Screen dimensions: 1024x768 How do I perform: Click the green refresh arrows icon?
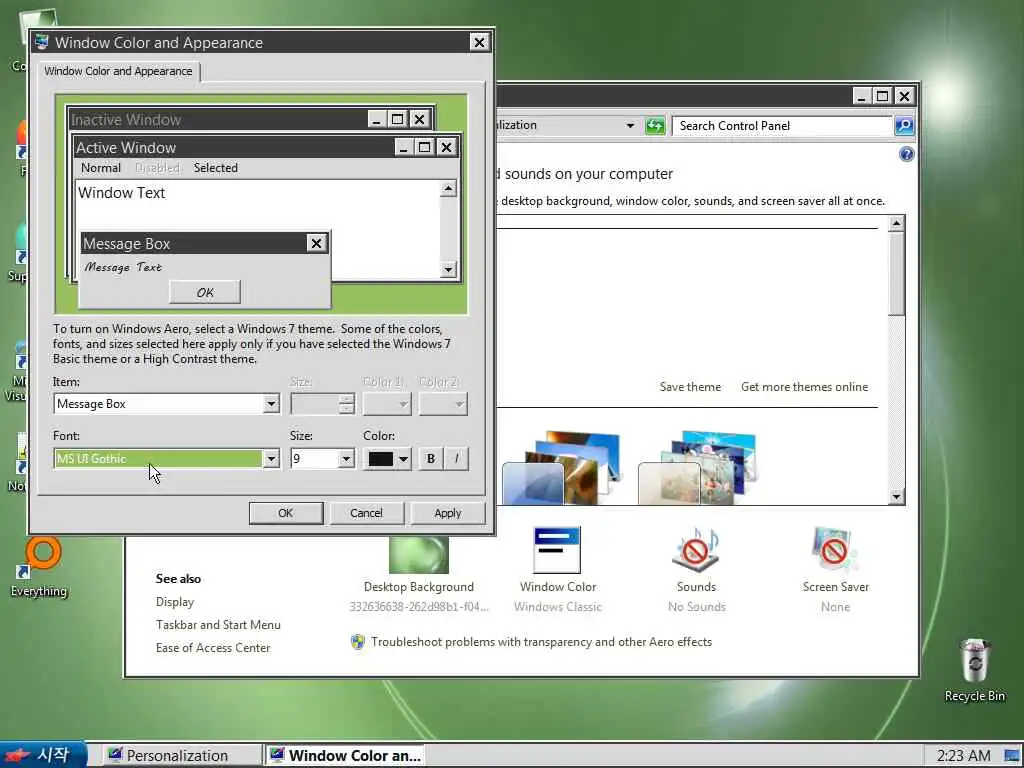654,125
